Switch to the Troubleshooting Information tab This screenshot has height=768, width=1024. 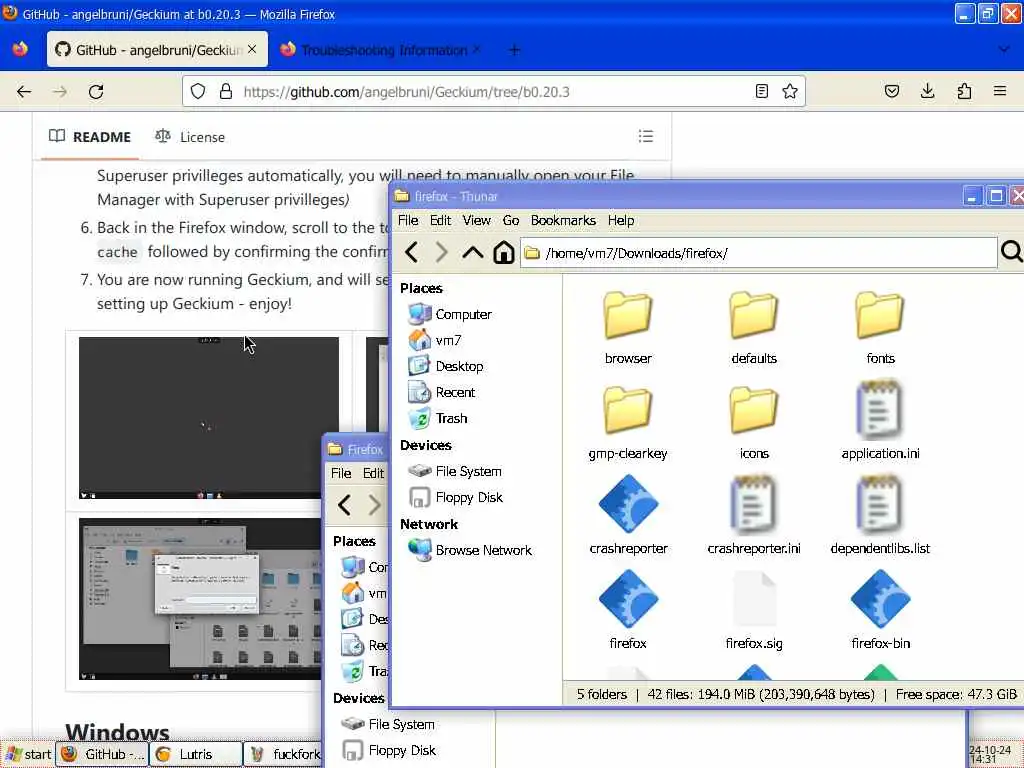point(383,50)
